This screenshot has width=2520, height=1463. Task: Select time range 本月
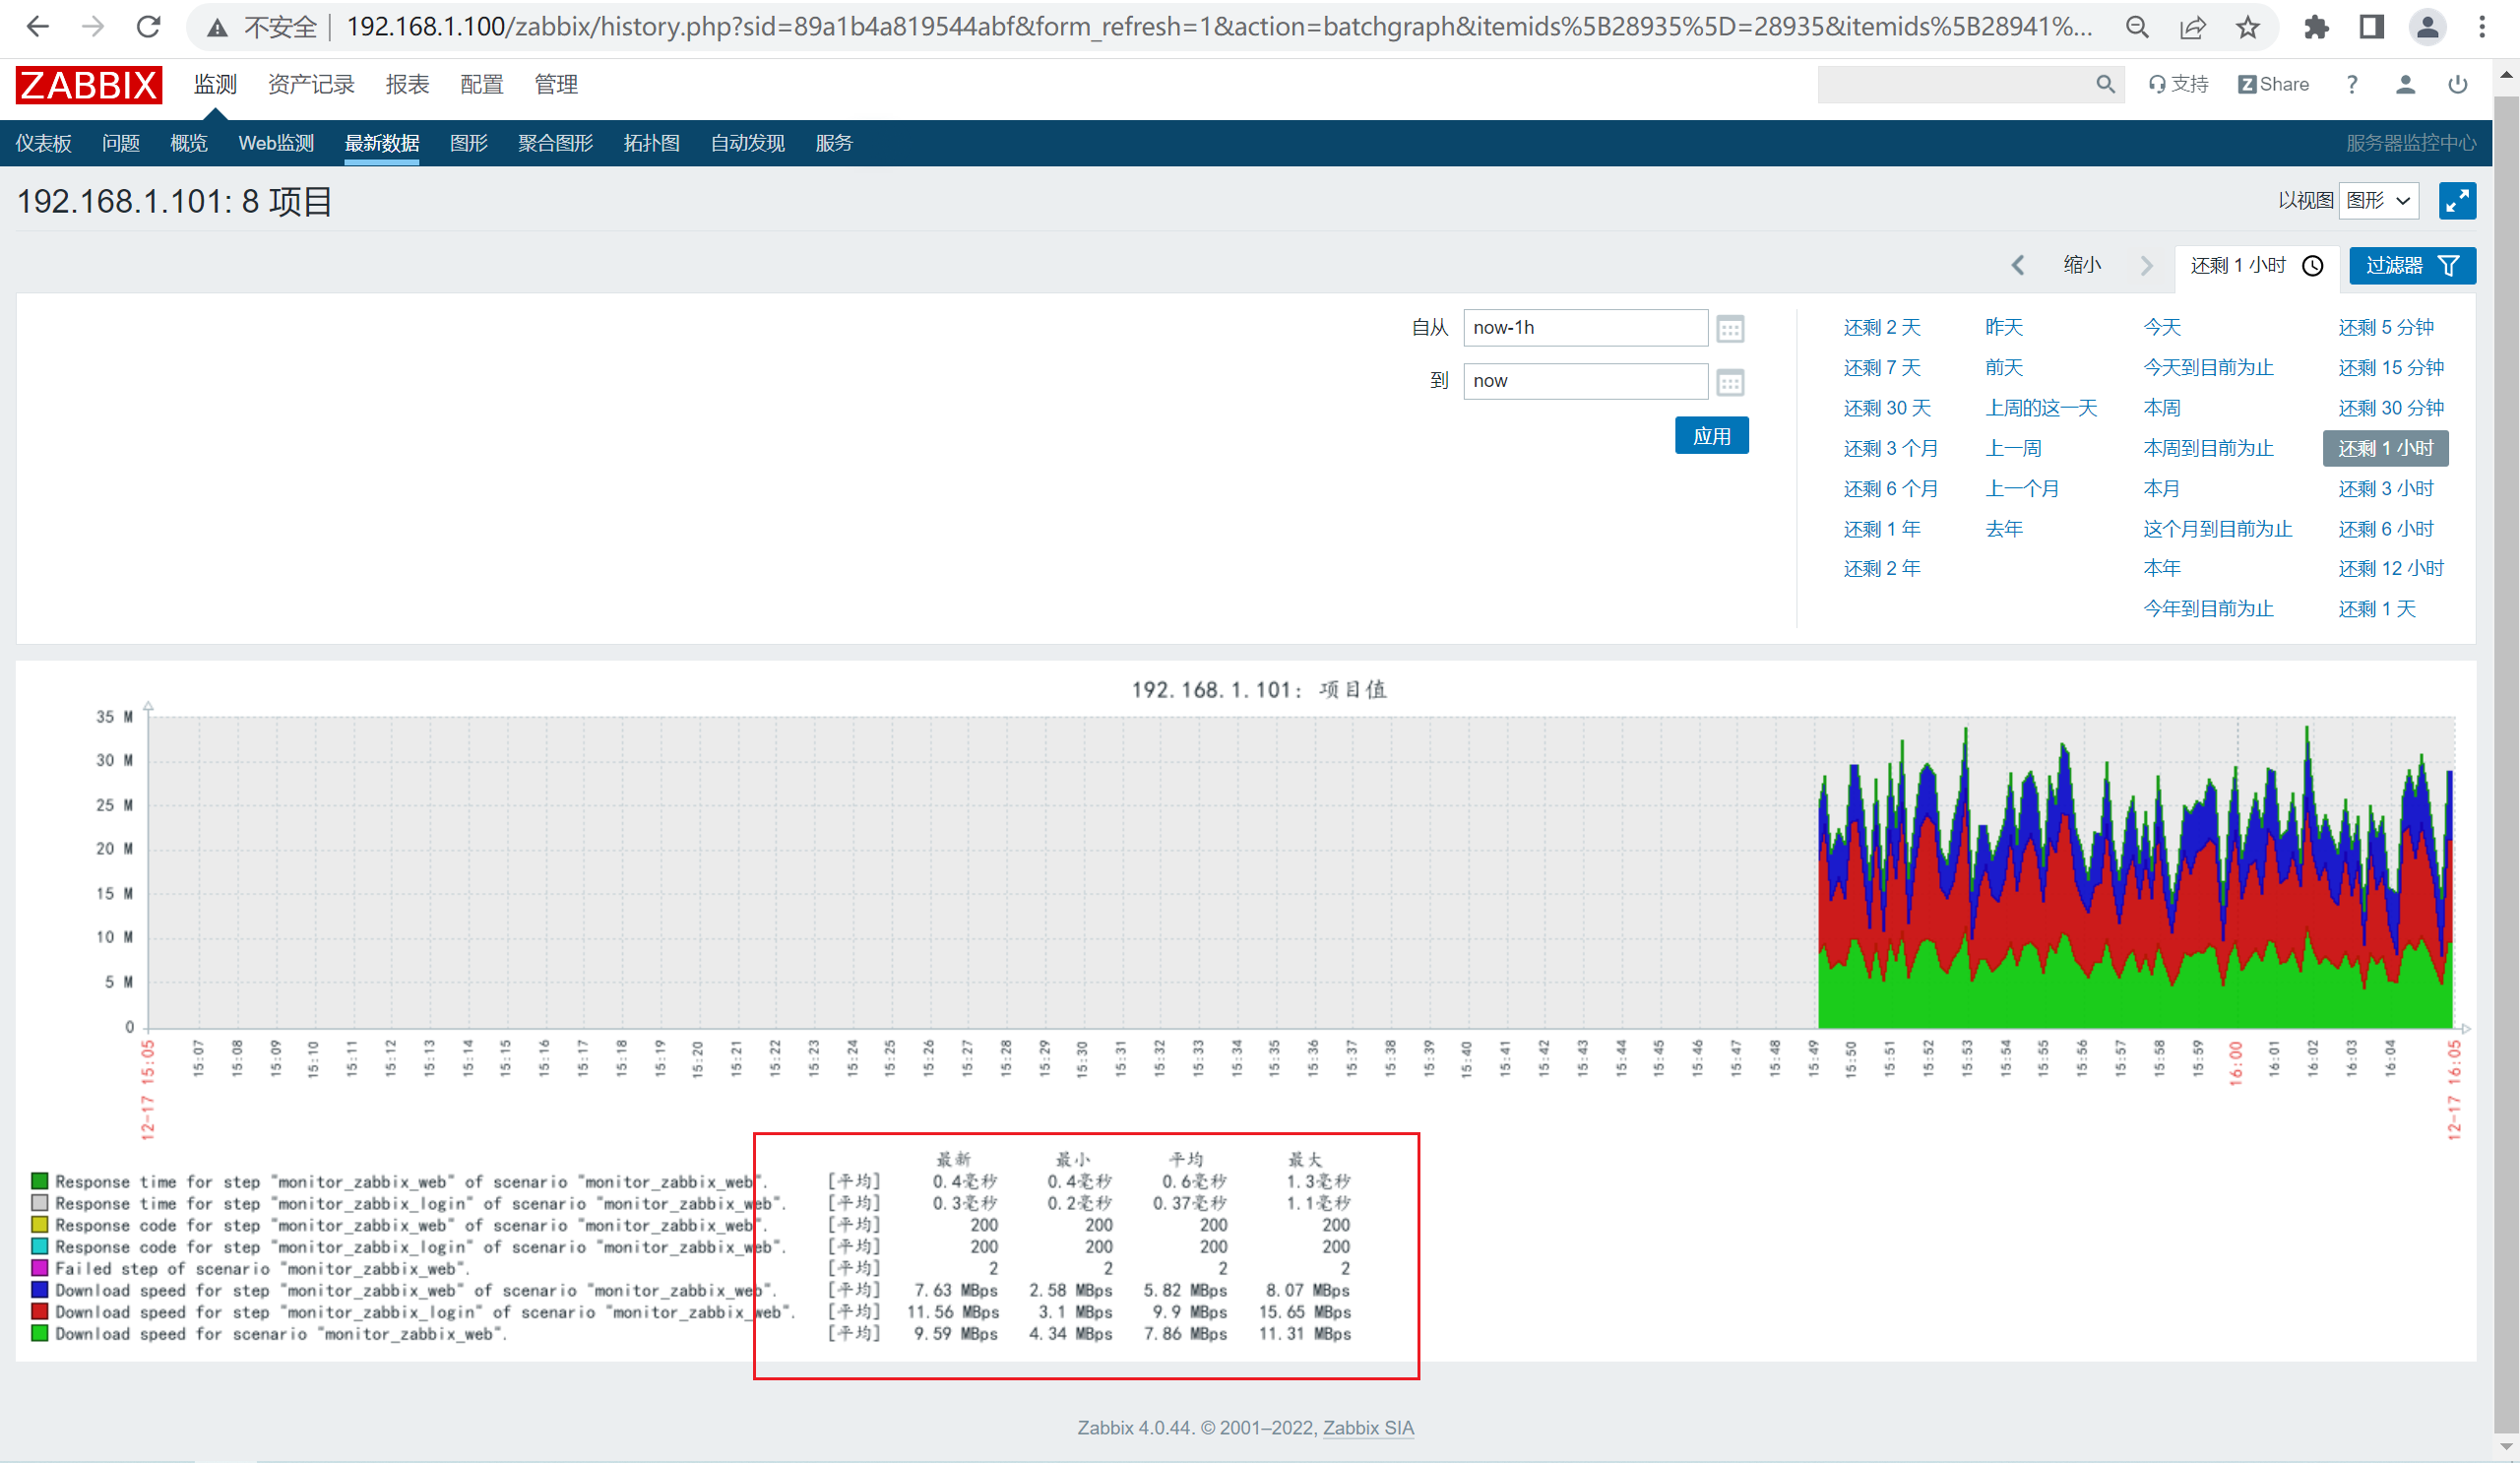point(2161,488)
